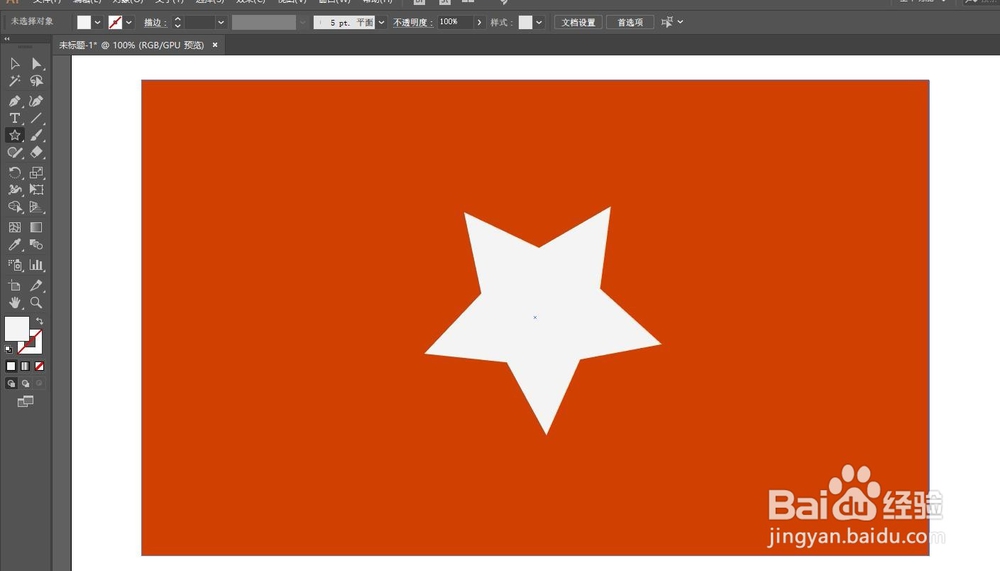The image size is (1000, 571).
Task: Pick the Lasso tool
Action: [36, 81]
